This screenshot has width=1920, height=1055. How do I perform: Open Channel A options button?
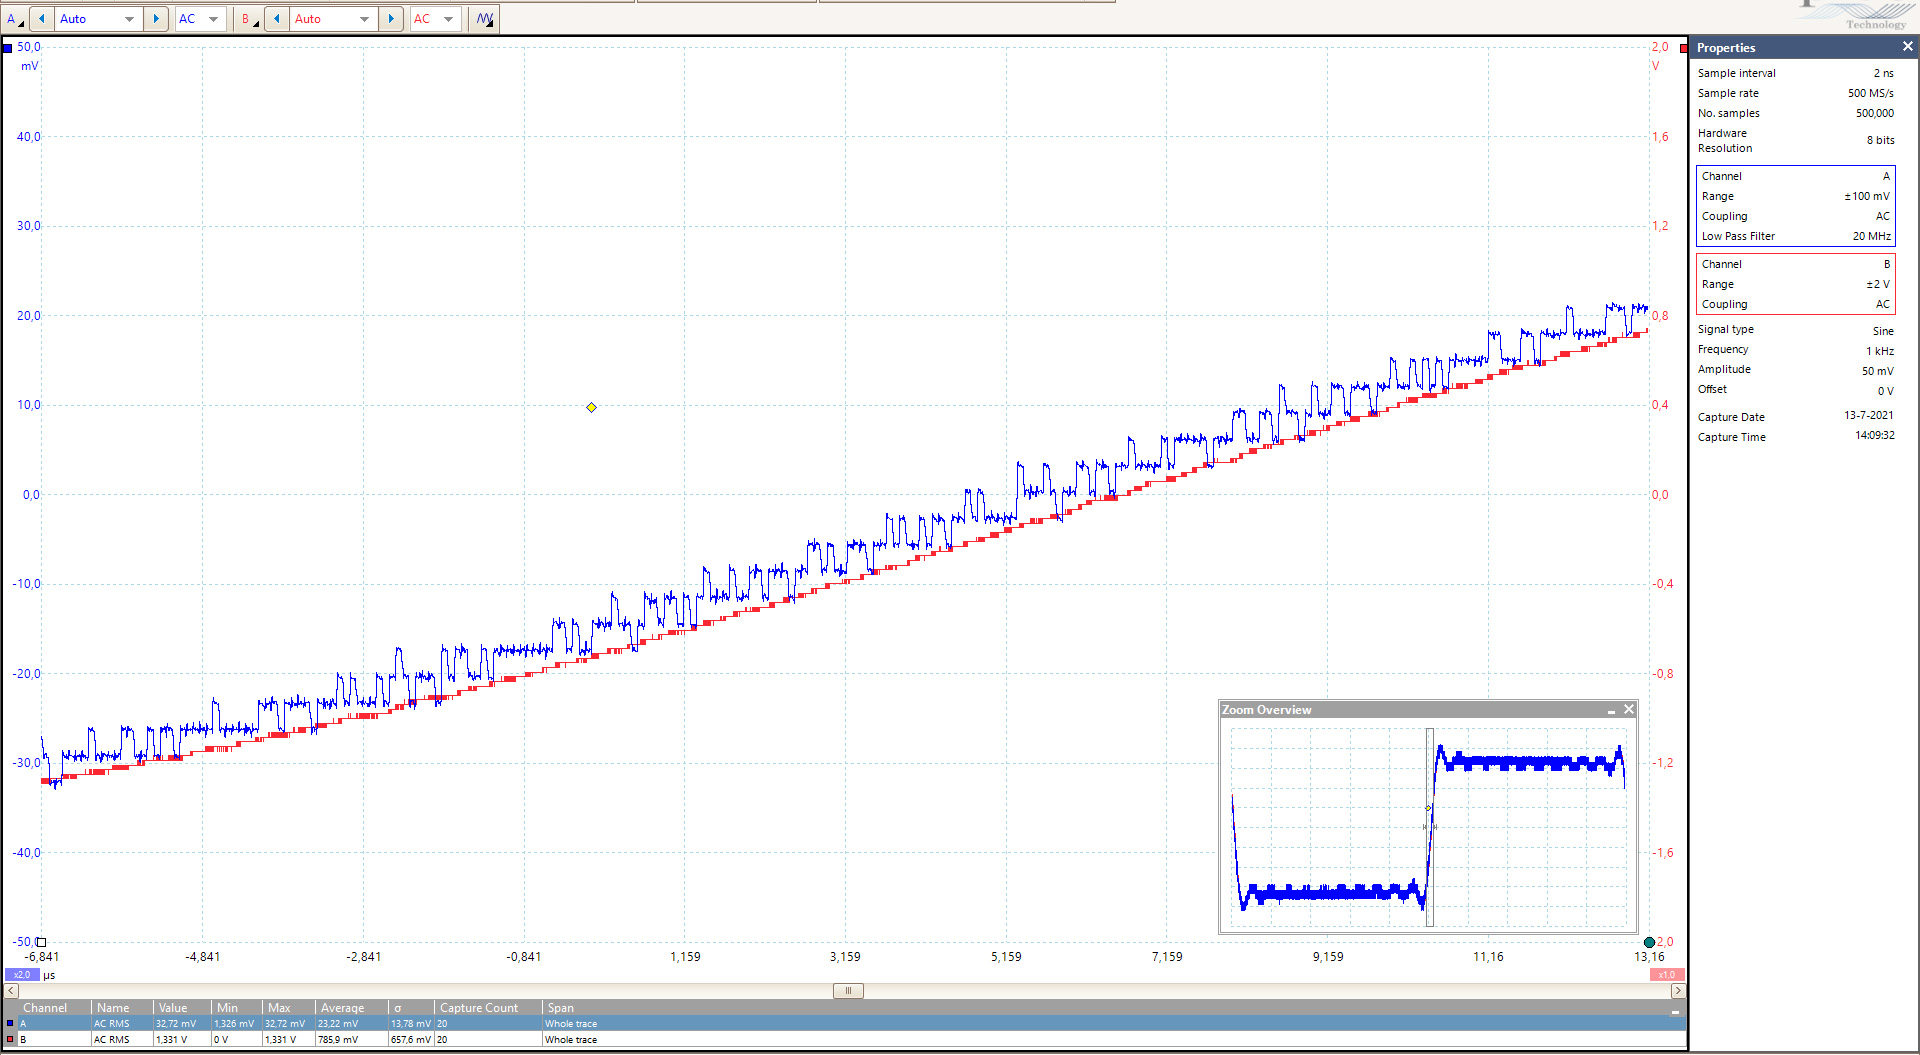(x=15, y=19)
